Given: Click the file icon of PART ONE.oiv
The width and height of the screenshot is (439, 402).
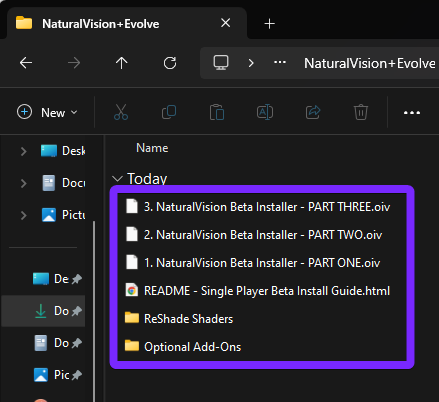Looking at the screenshot, I should point(132,262).
